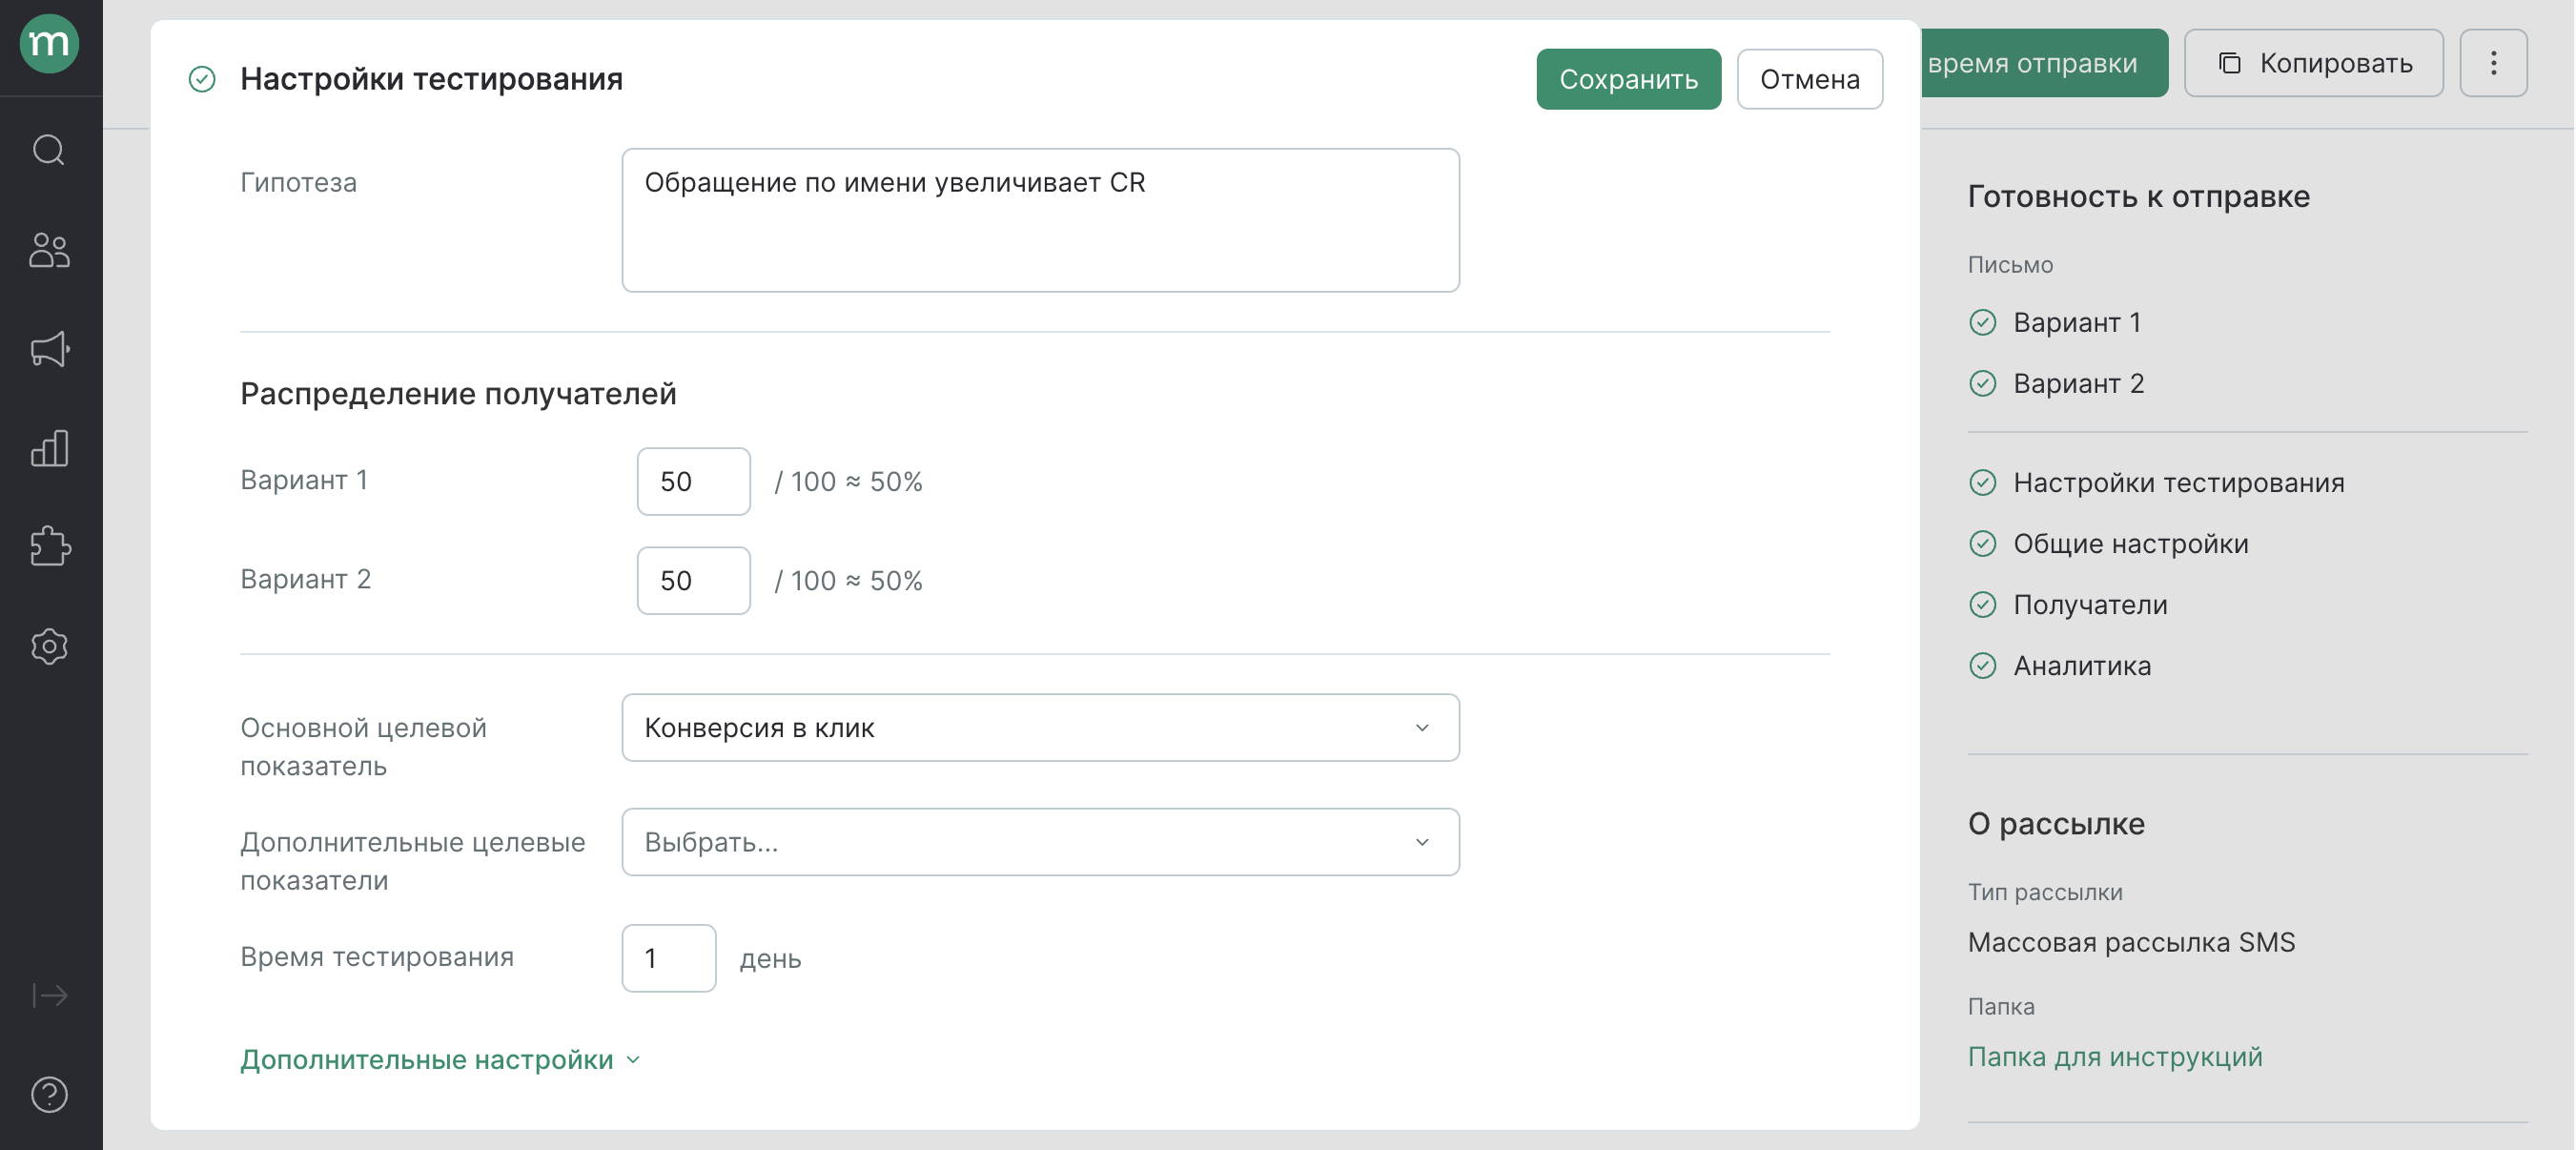Focus 'Время тестирования' days field
This screenshot has width=2576, height=1150.
click(668, 958)
